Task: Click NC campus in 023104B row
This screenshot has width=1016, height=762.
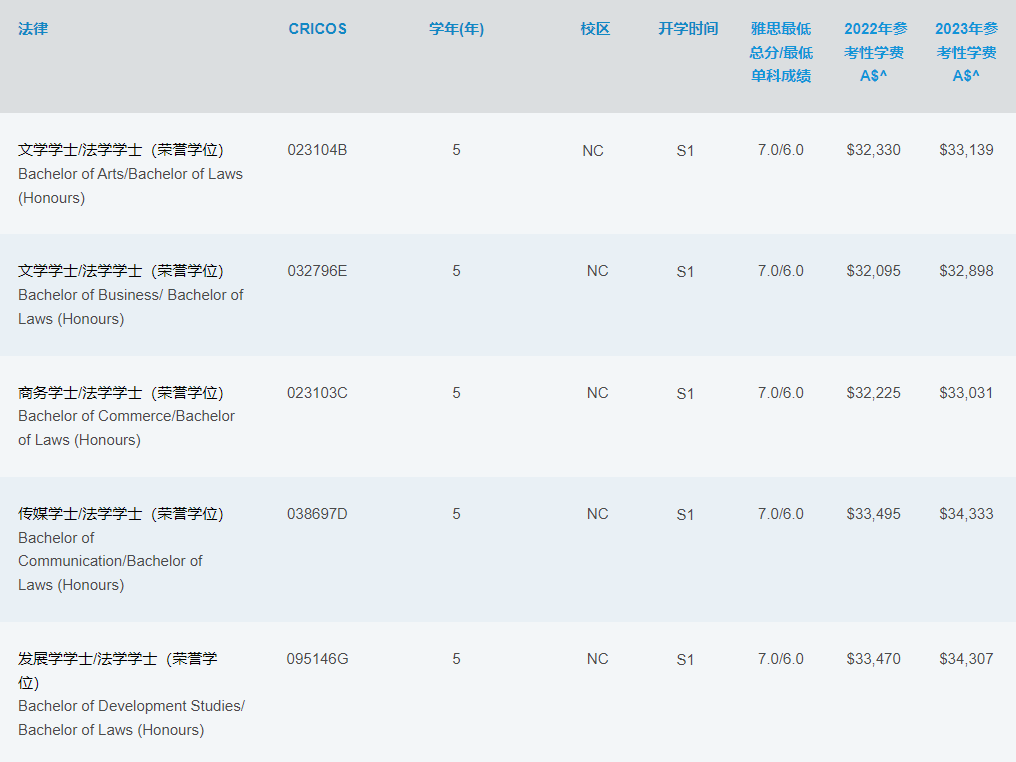Action: [x=593, y=151]
